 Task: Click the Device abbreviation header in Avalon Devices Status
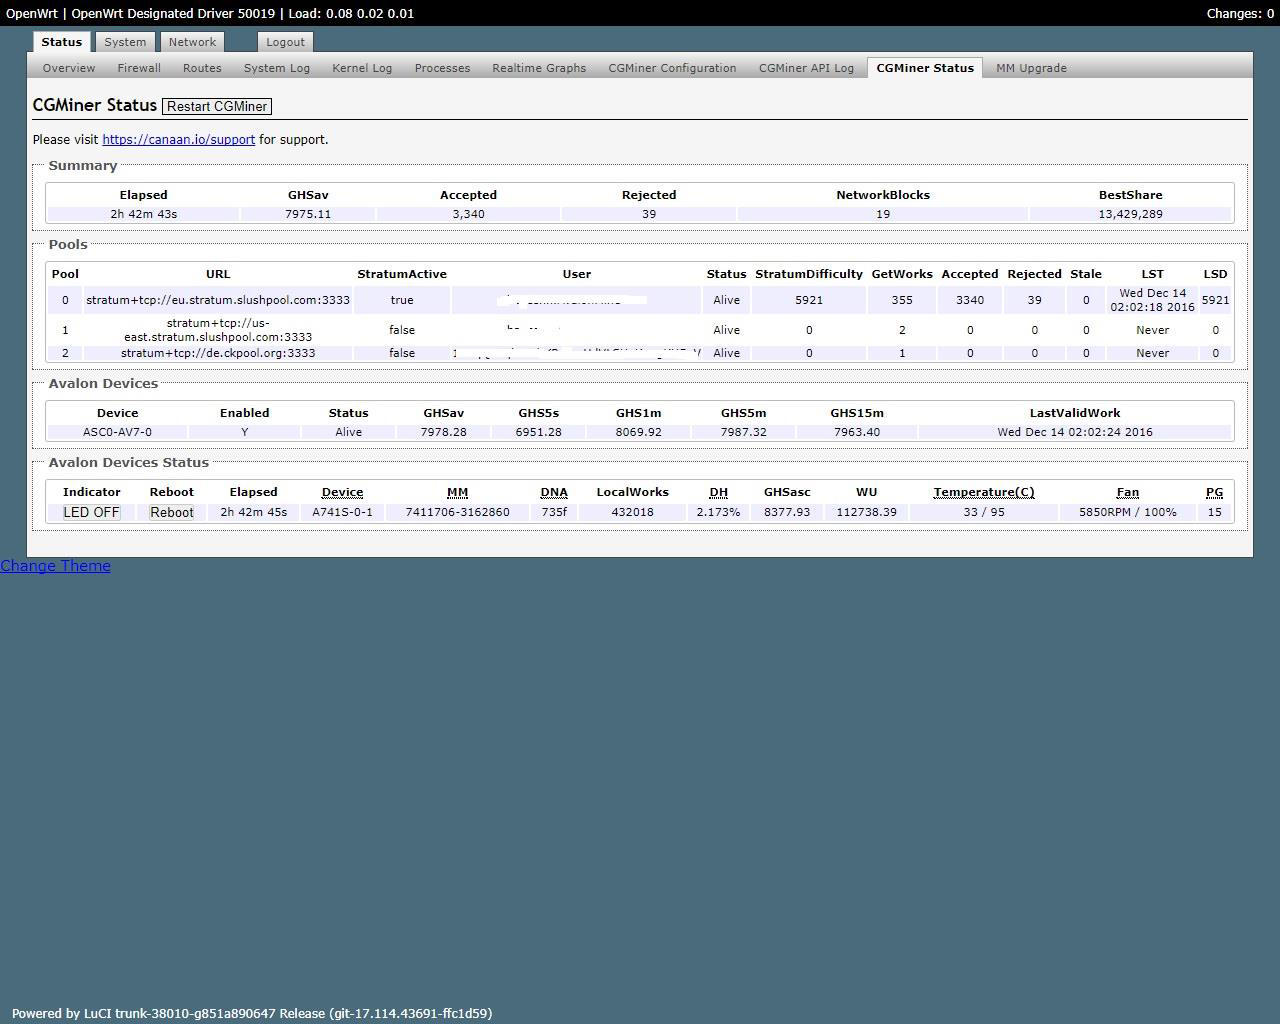342,492
